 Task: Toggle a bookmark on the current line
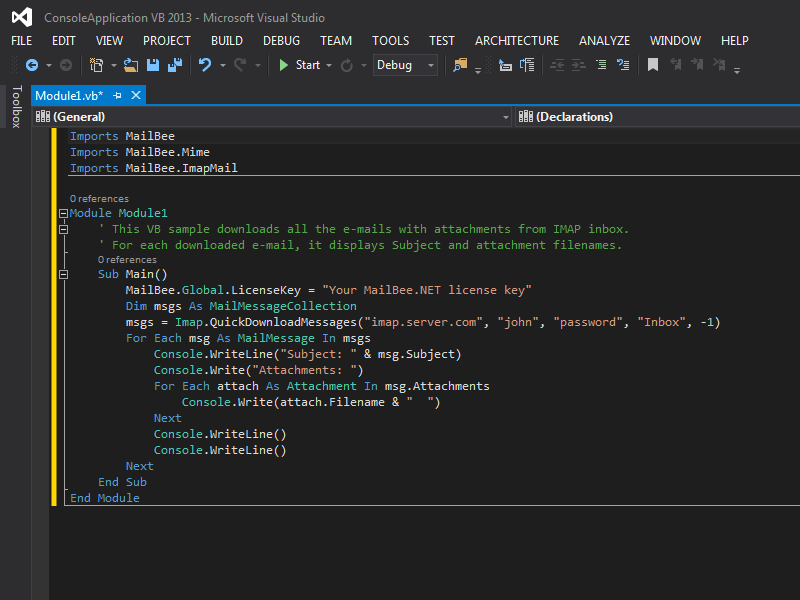(652, 65)
